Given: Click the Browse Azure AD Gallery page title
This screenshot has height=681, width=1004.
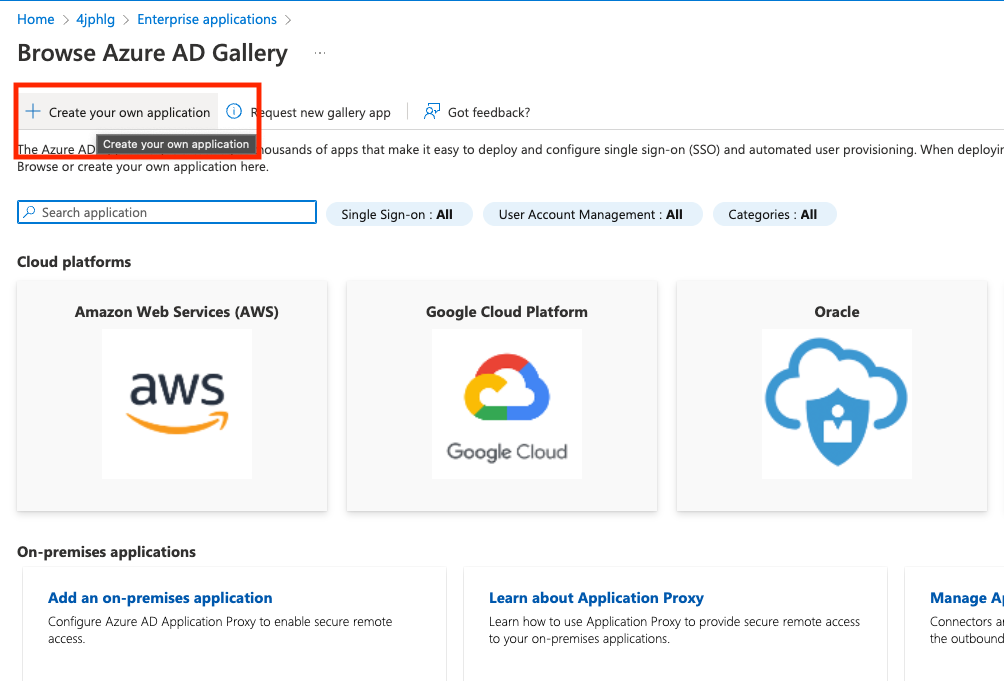Looking at the screenshot, I should coord(152,53).
